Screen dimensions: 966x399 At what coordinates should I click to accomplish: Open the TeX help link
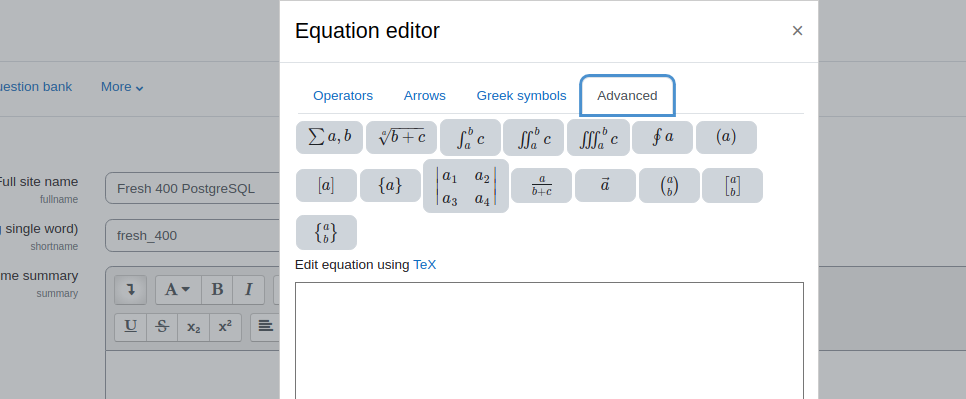click(424, 265)
